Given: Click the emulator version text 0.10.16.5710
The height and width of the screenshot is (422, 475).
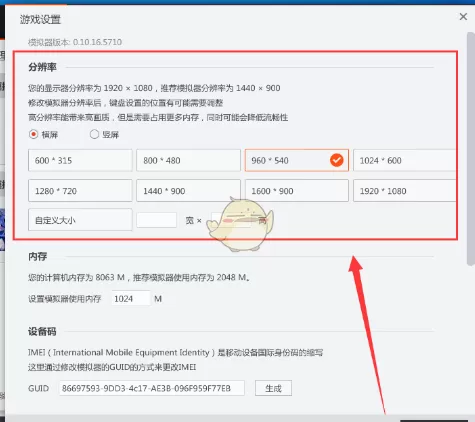Looking at the screenshot, I should (x=75, y=42).
